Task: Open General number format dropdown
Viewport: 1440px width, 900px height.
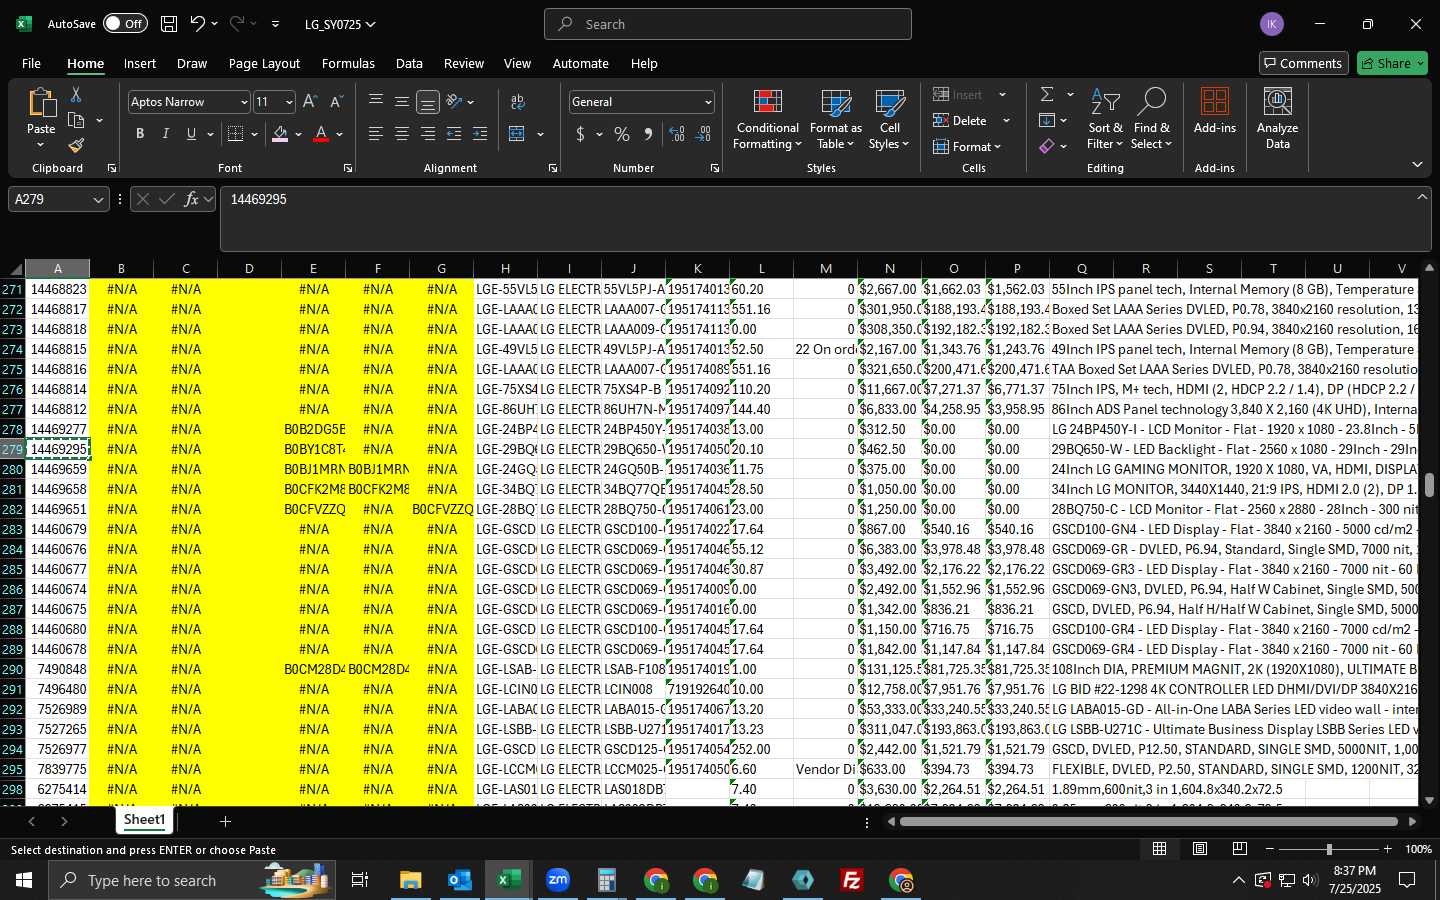Action: point(708,102)
